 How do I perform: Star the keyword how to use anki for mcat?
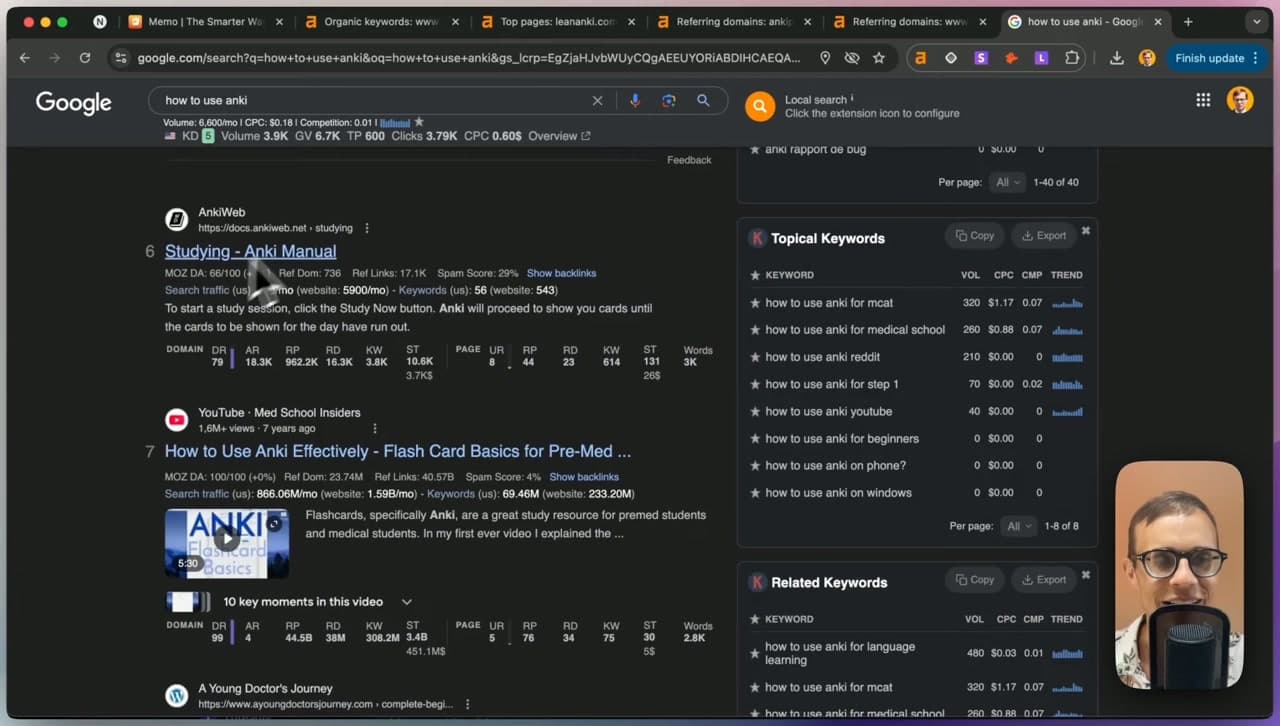coord(755,302)
